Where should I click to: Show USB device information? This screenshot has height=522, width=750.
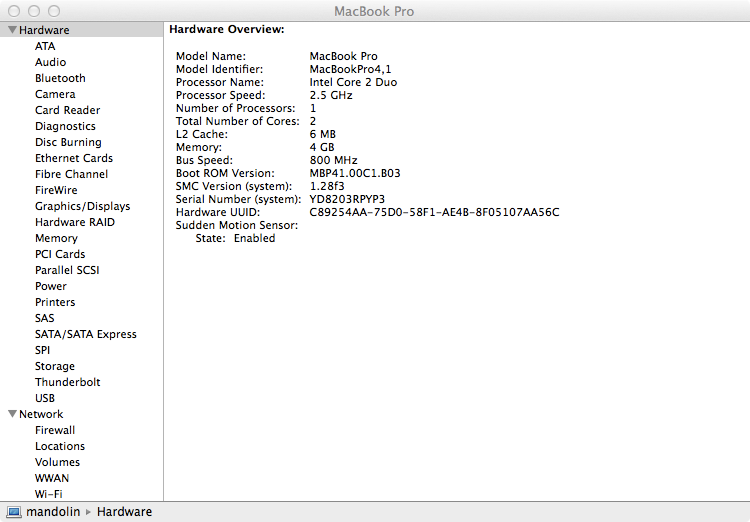(44, 398)
